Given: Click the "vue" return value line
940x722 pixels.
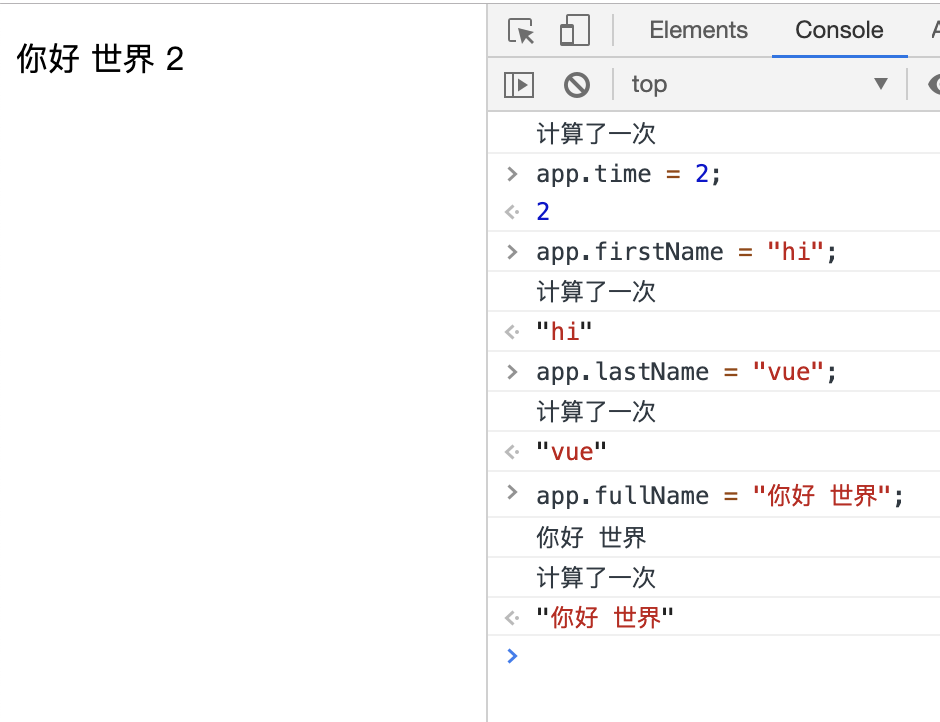Looking at the screenshot, I should click(571, 452).
